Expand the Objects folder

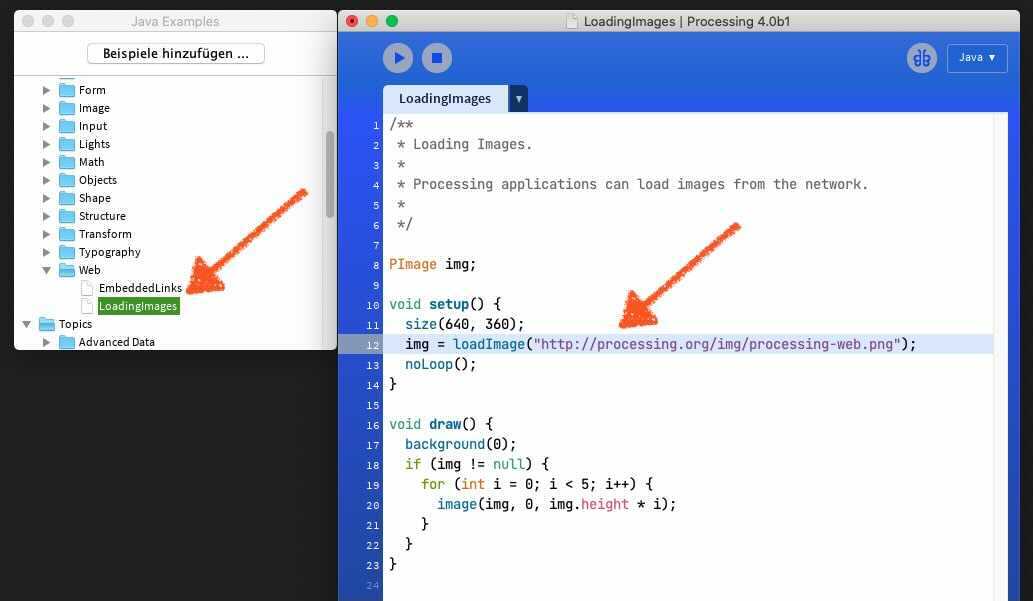46,180
